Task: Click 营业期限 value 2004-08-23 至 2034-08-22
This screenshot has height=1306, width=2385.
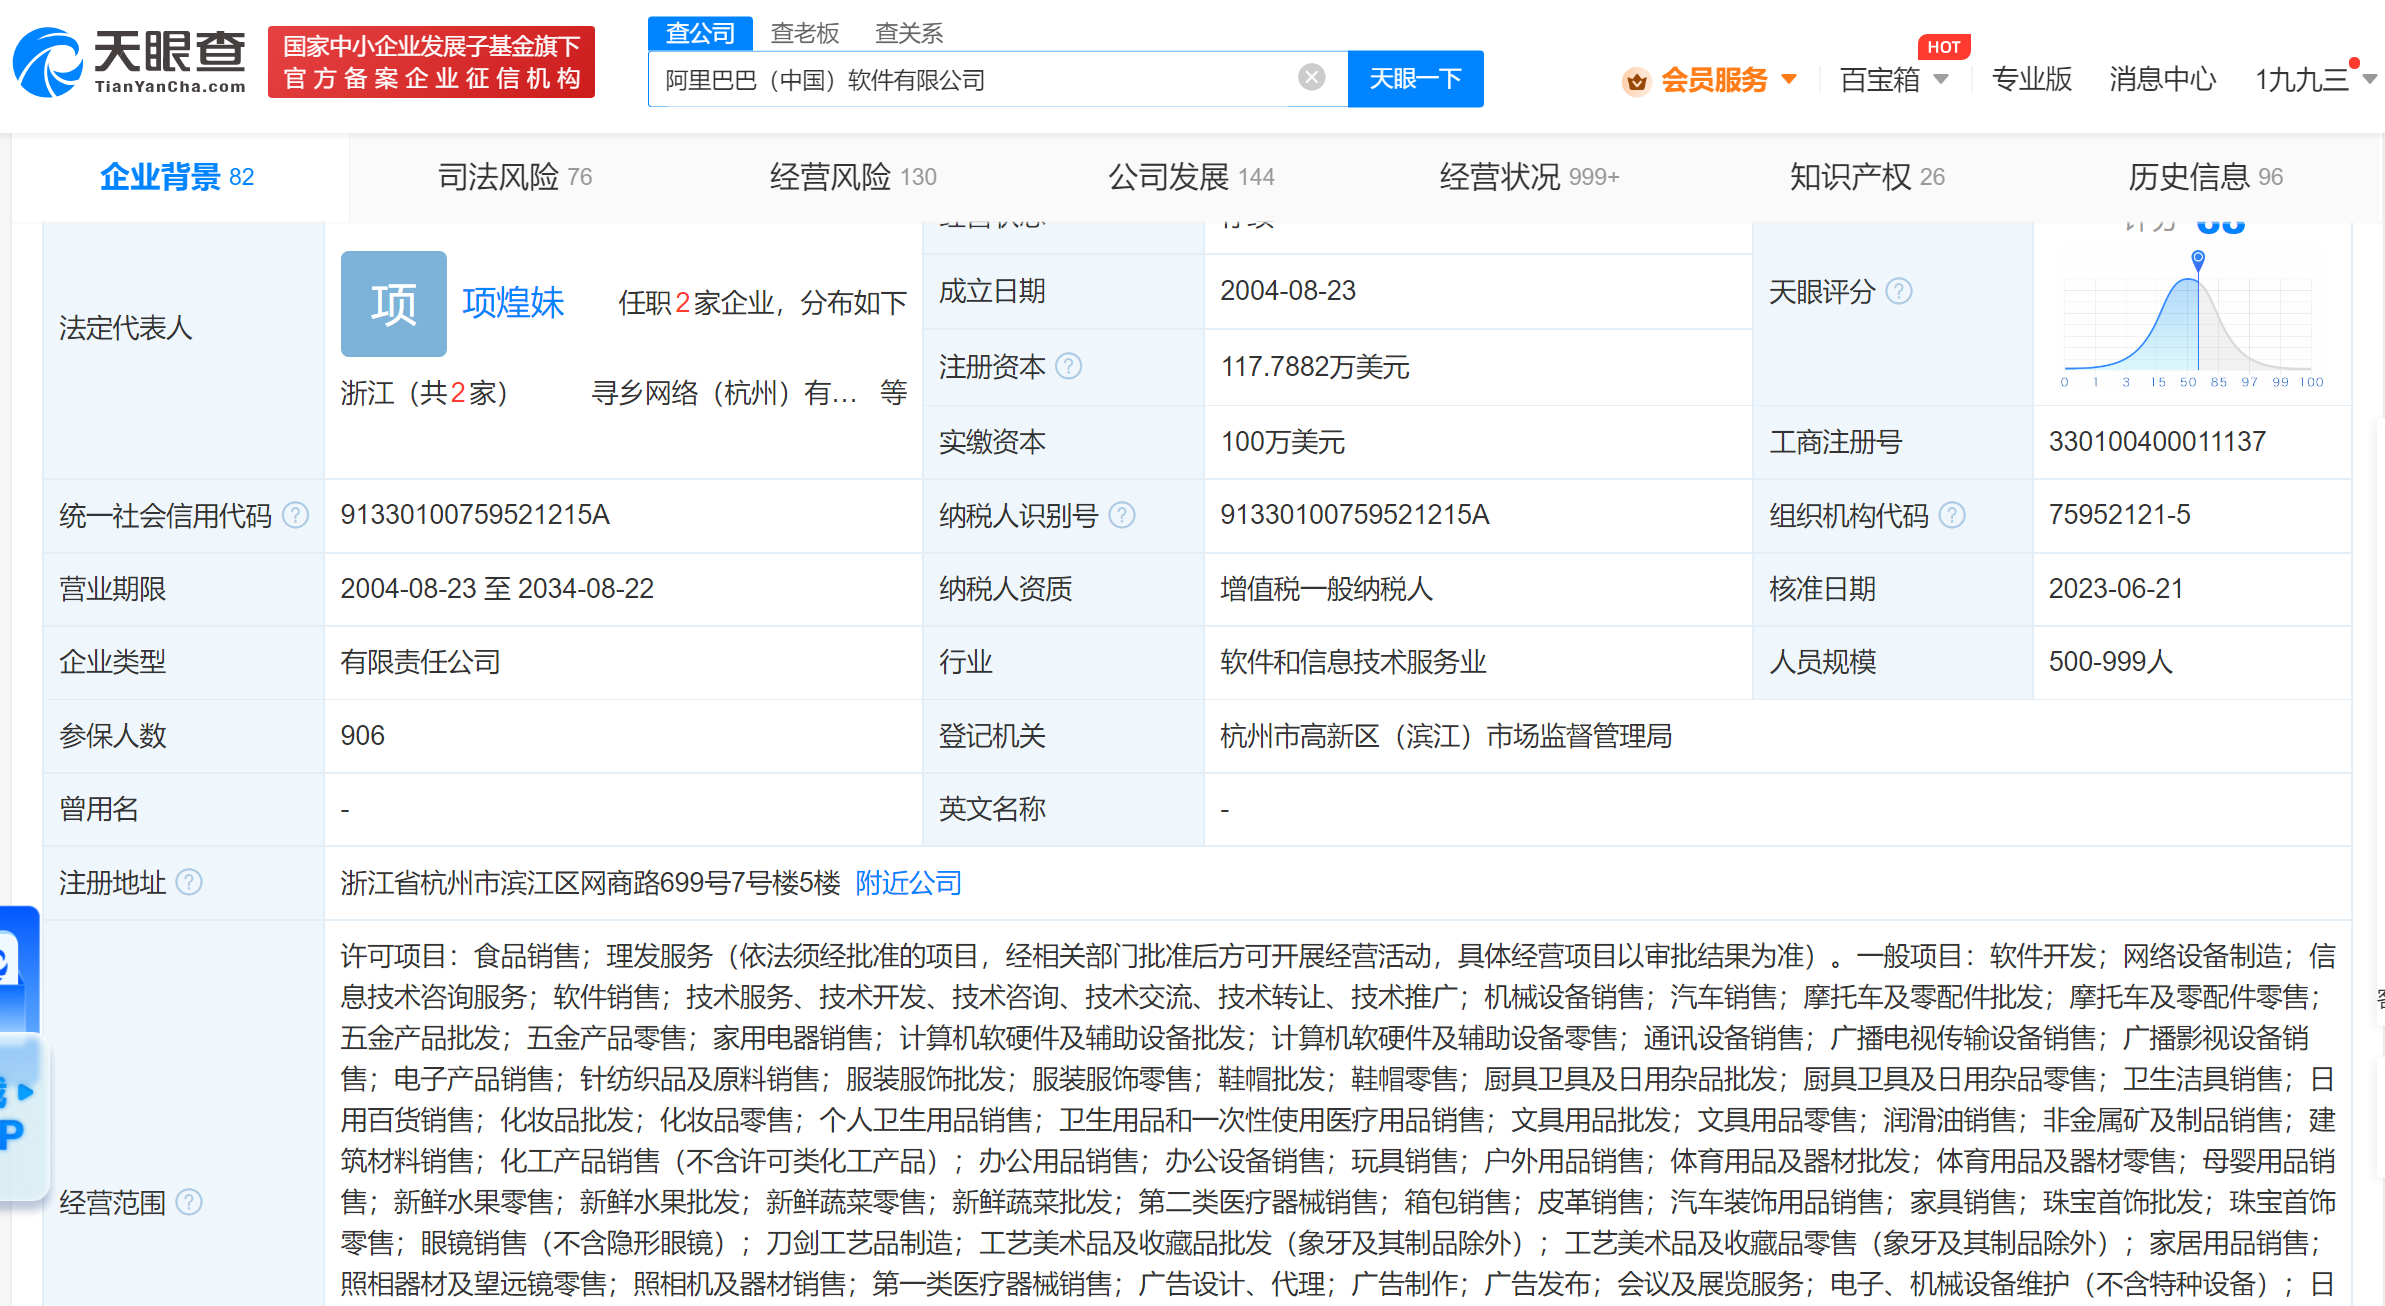Action: (x=497, y=589)
